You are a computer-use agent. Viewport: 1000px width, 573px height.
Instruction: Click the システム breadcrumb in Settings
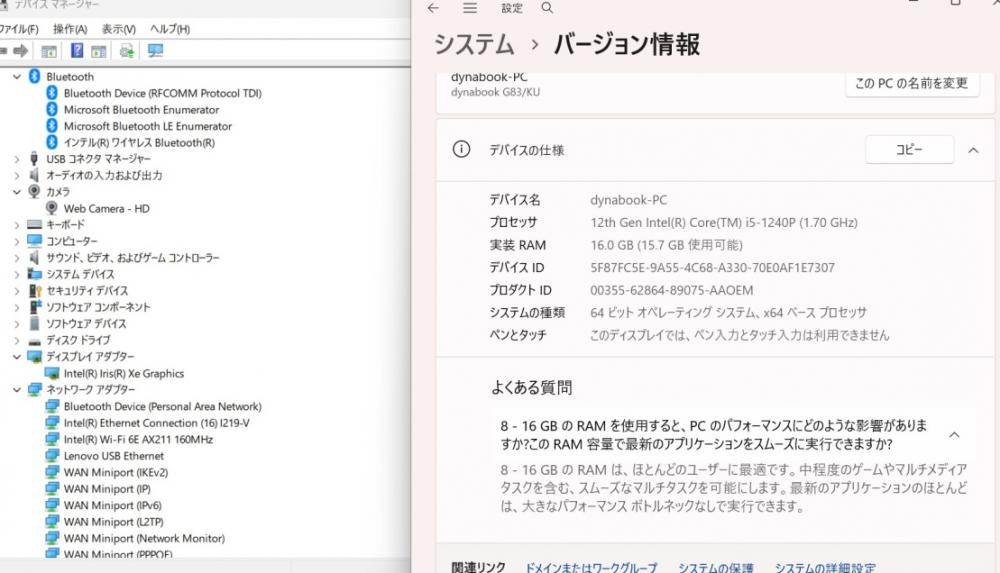point(474,44)
